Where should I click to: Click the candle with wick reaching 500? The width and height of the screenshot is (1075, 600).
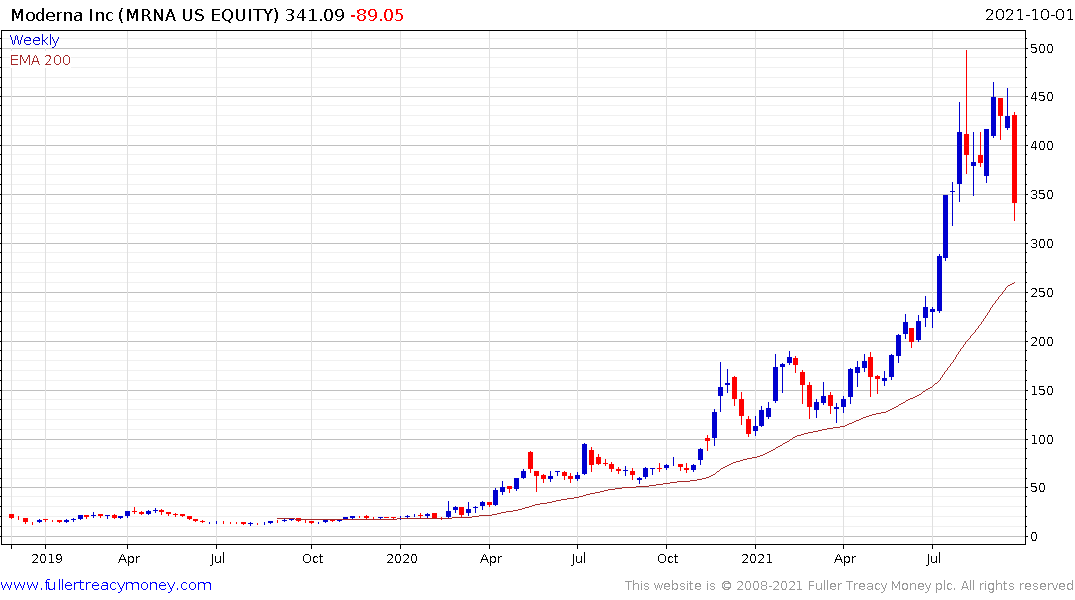coord(967,144)
